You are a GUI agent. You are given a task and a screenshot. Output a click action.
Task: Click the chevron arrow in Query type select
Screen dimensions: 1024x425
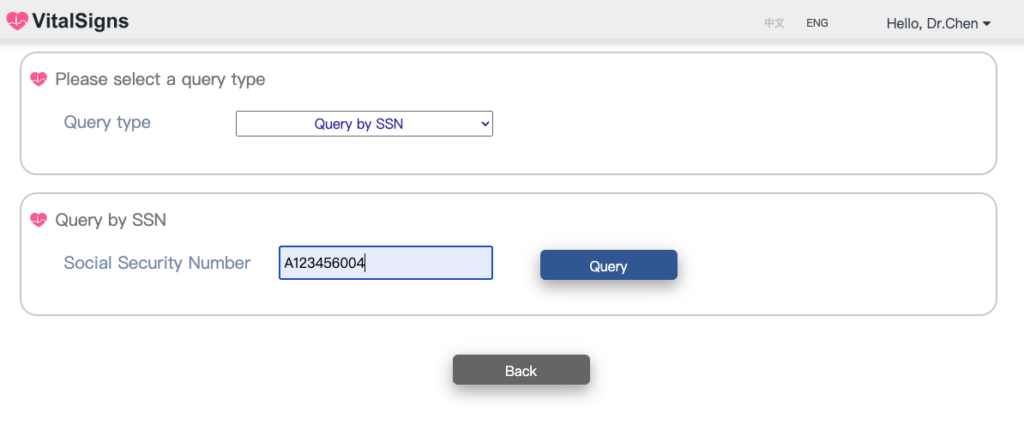point(484,123)
